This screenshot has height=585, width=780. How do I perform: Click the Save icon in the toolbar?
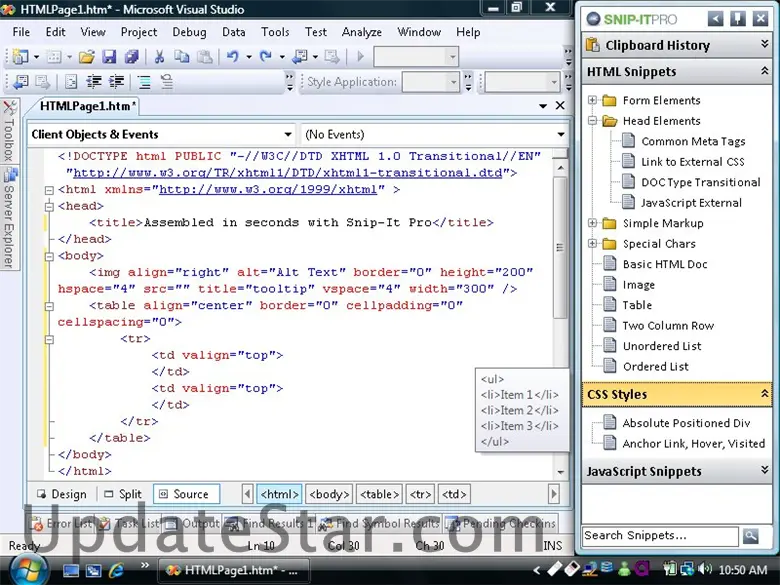pyautogui.click(x=109, y=57)
